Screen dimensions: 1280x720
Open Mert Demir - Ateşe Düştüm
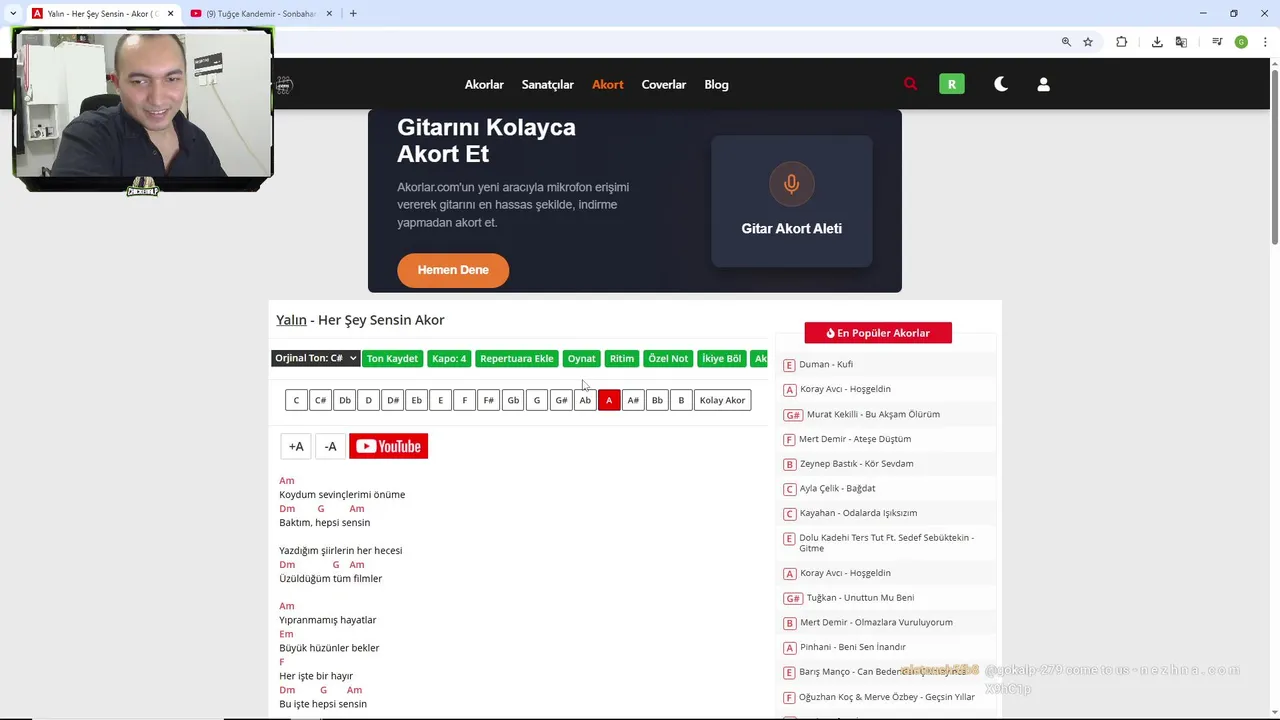[855, 439]
